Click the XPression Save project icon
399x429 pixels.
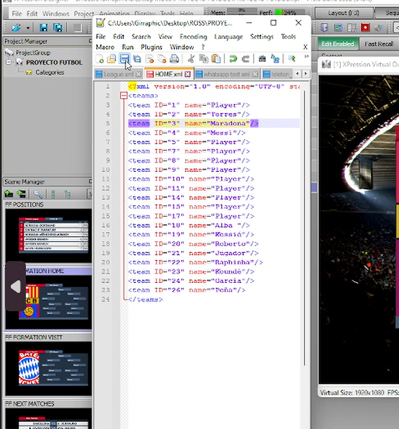[43, 27]
